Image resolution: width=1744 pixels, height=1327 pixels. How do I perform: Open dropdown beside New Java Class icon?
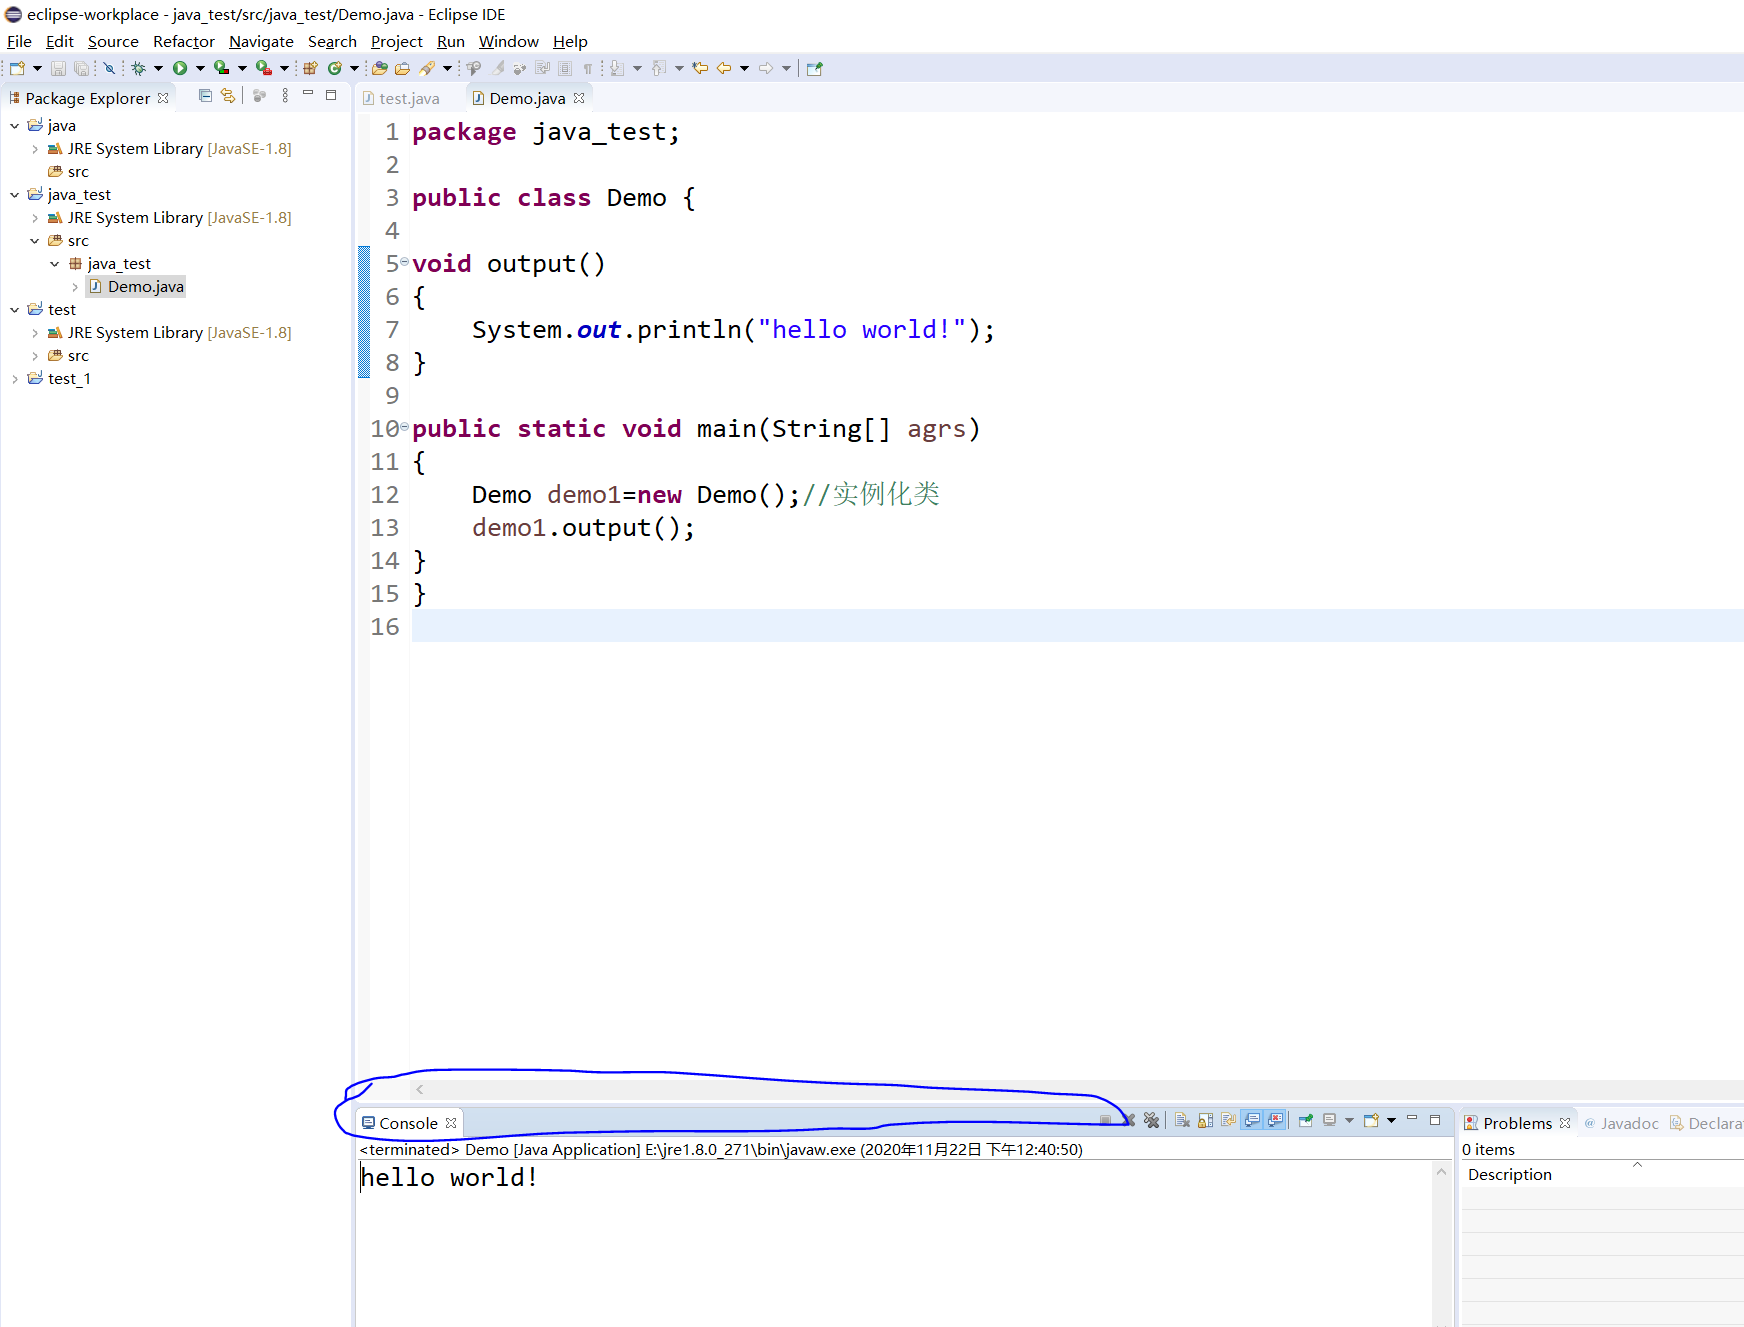coord(354,68)
